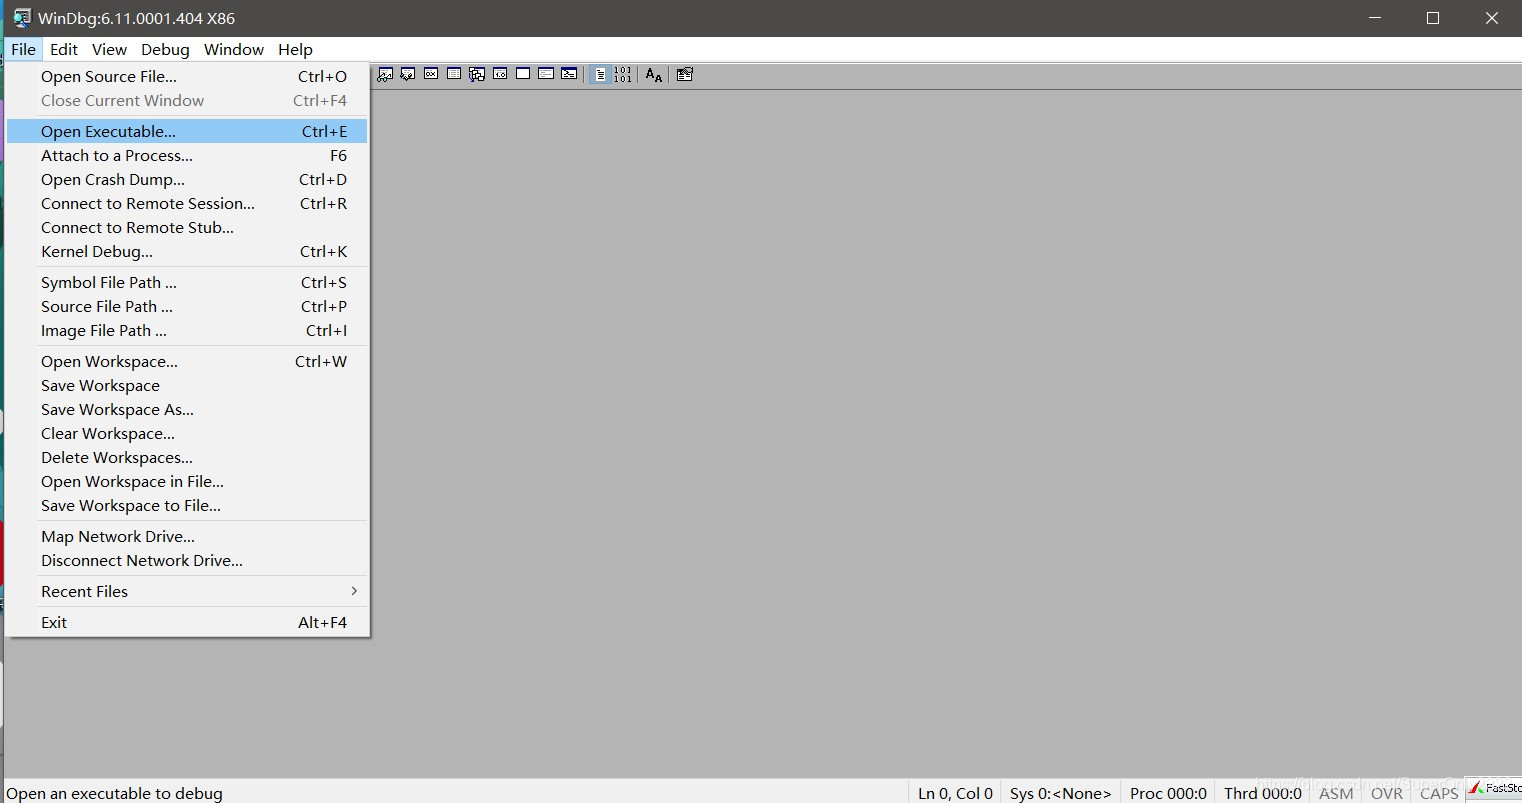
Task: Choose Delete Workspaces... entry
Action: (187, 457)
